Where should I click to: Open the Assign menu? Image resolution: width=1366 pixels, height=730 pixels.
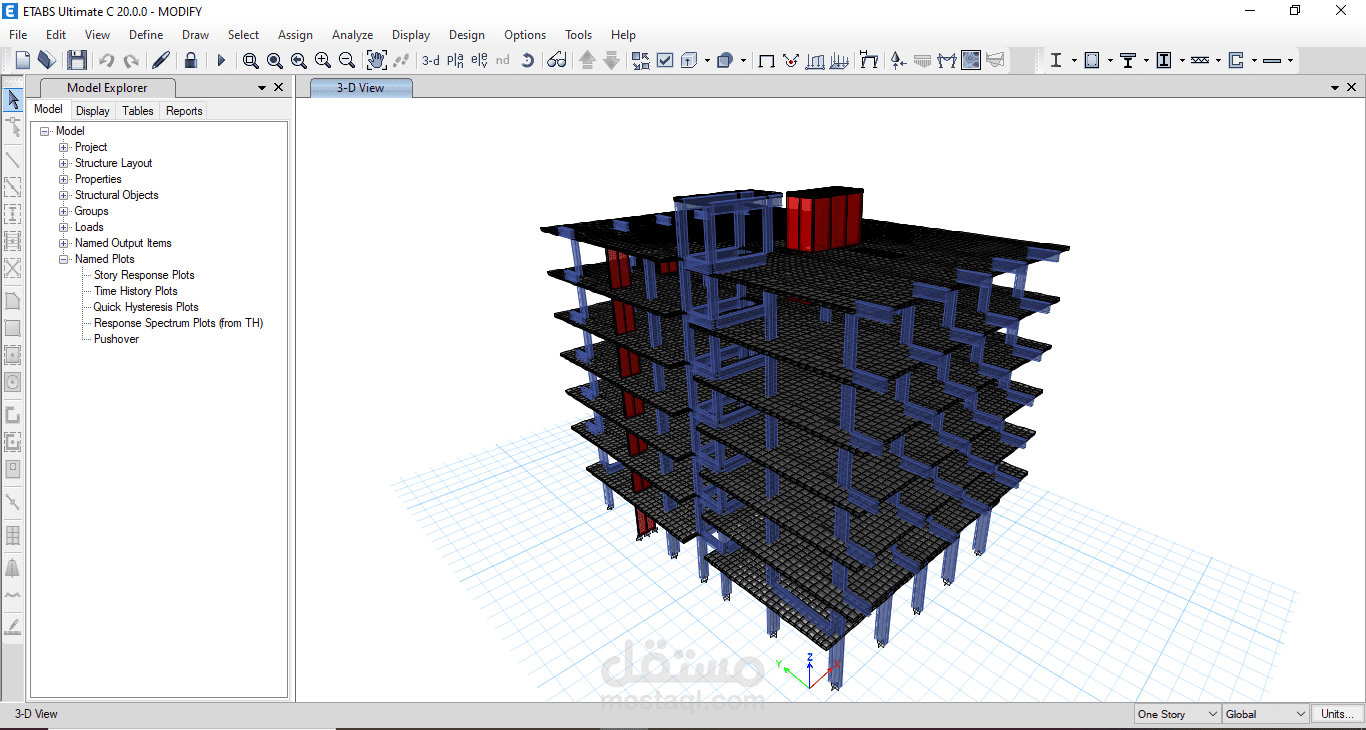(x=295, y=34)
